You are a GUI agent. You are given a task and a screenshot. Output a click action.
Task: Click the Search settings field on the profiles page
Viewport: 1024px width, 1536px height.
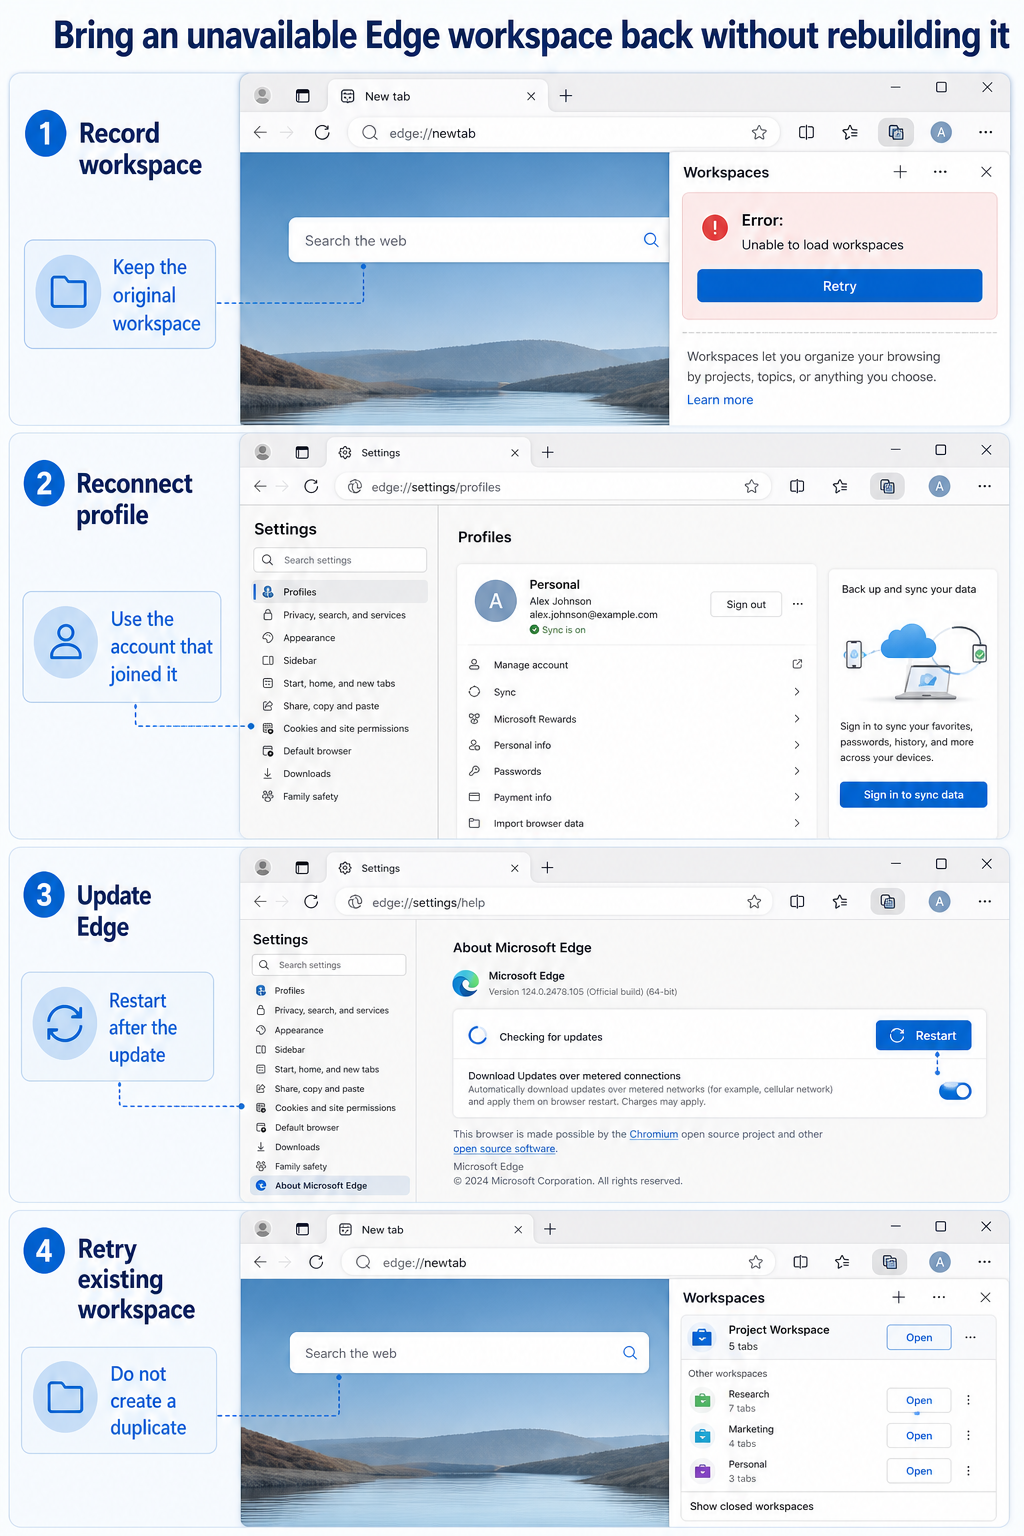(x=340, y=560)
